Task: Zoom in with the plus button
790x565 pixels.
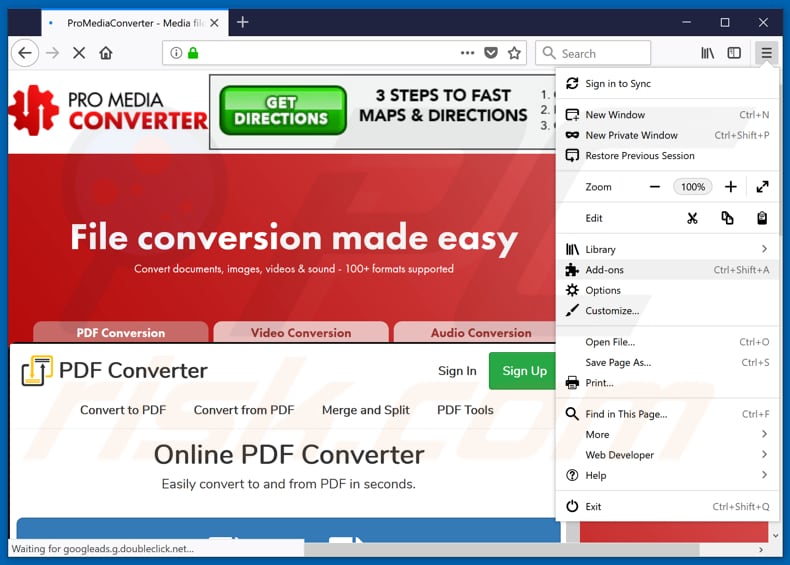Action: [x=731, y=187]
